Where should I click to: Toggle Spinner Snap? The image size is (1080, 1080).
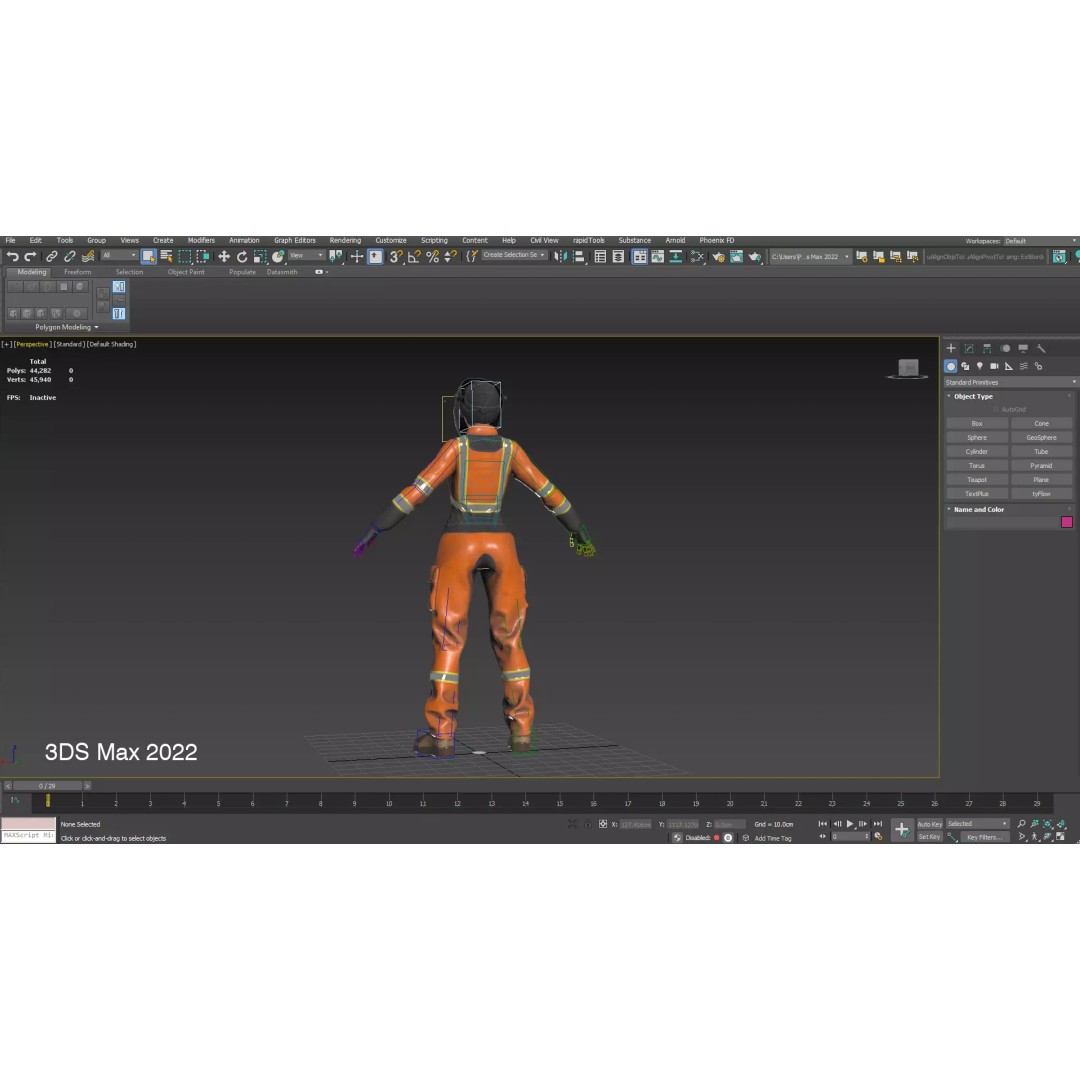coord(450,256)
